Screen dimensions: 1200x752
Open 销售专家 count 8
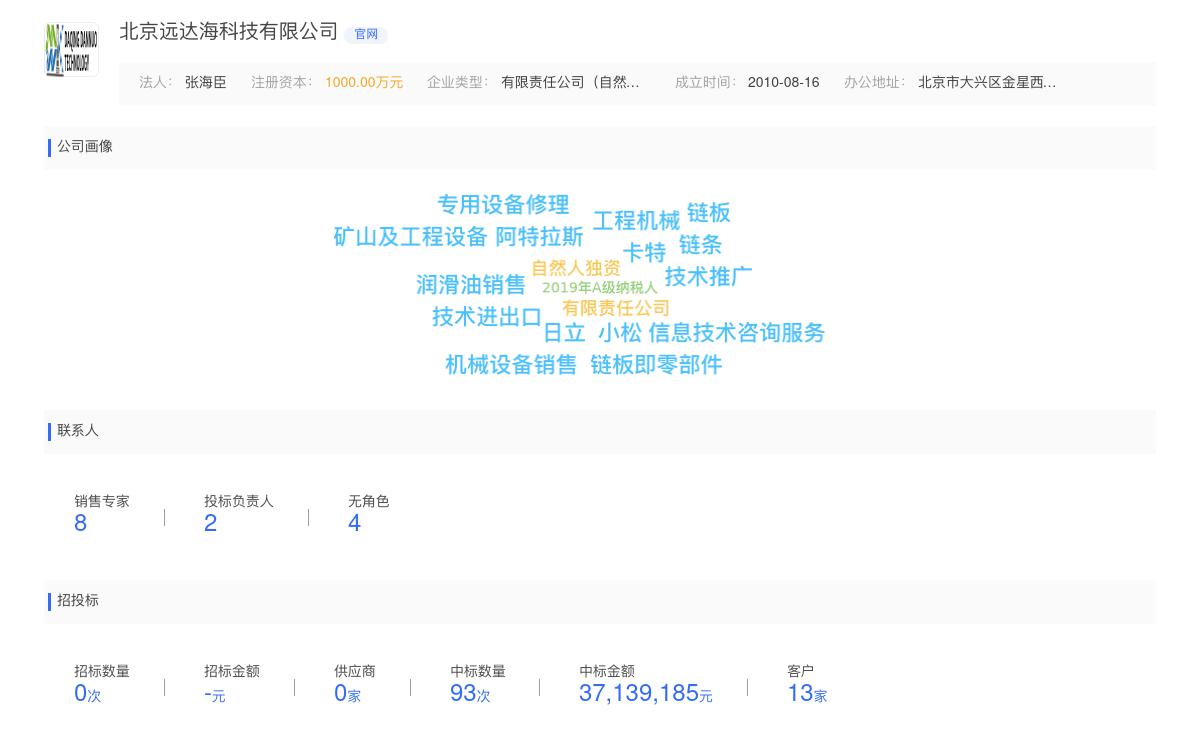click(x=81, y=523)
